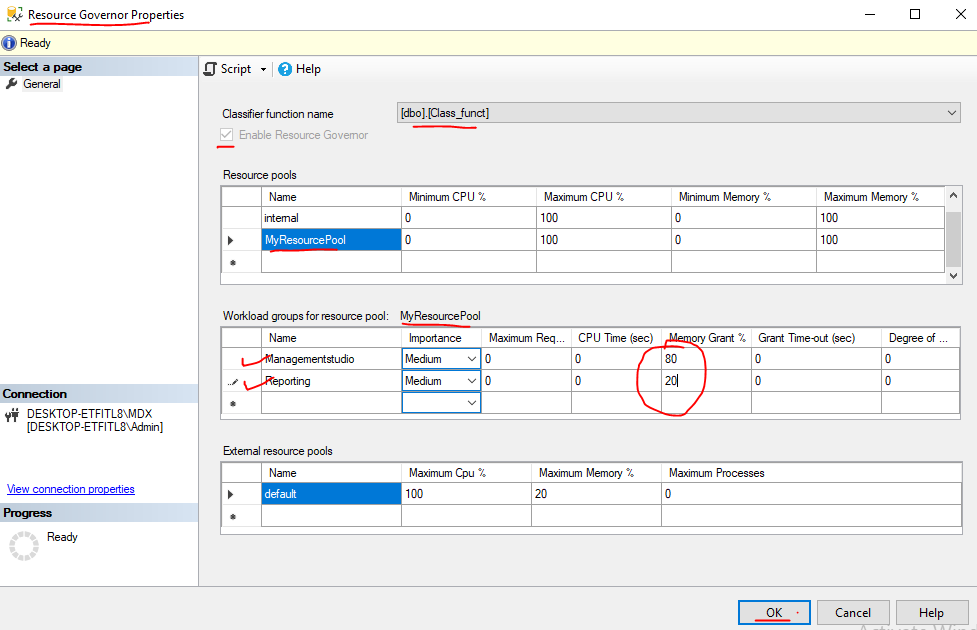Select the MyResourcePool row arrow
977x630 pixels.
pyautogui.click(x=231, y=240)
